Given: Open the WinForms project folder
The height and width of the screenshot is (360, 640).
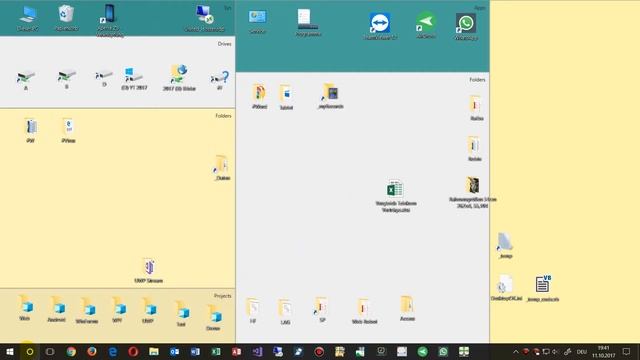Looking at the screenshot, I should click(87, 310).
